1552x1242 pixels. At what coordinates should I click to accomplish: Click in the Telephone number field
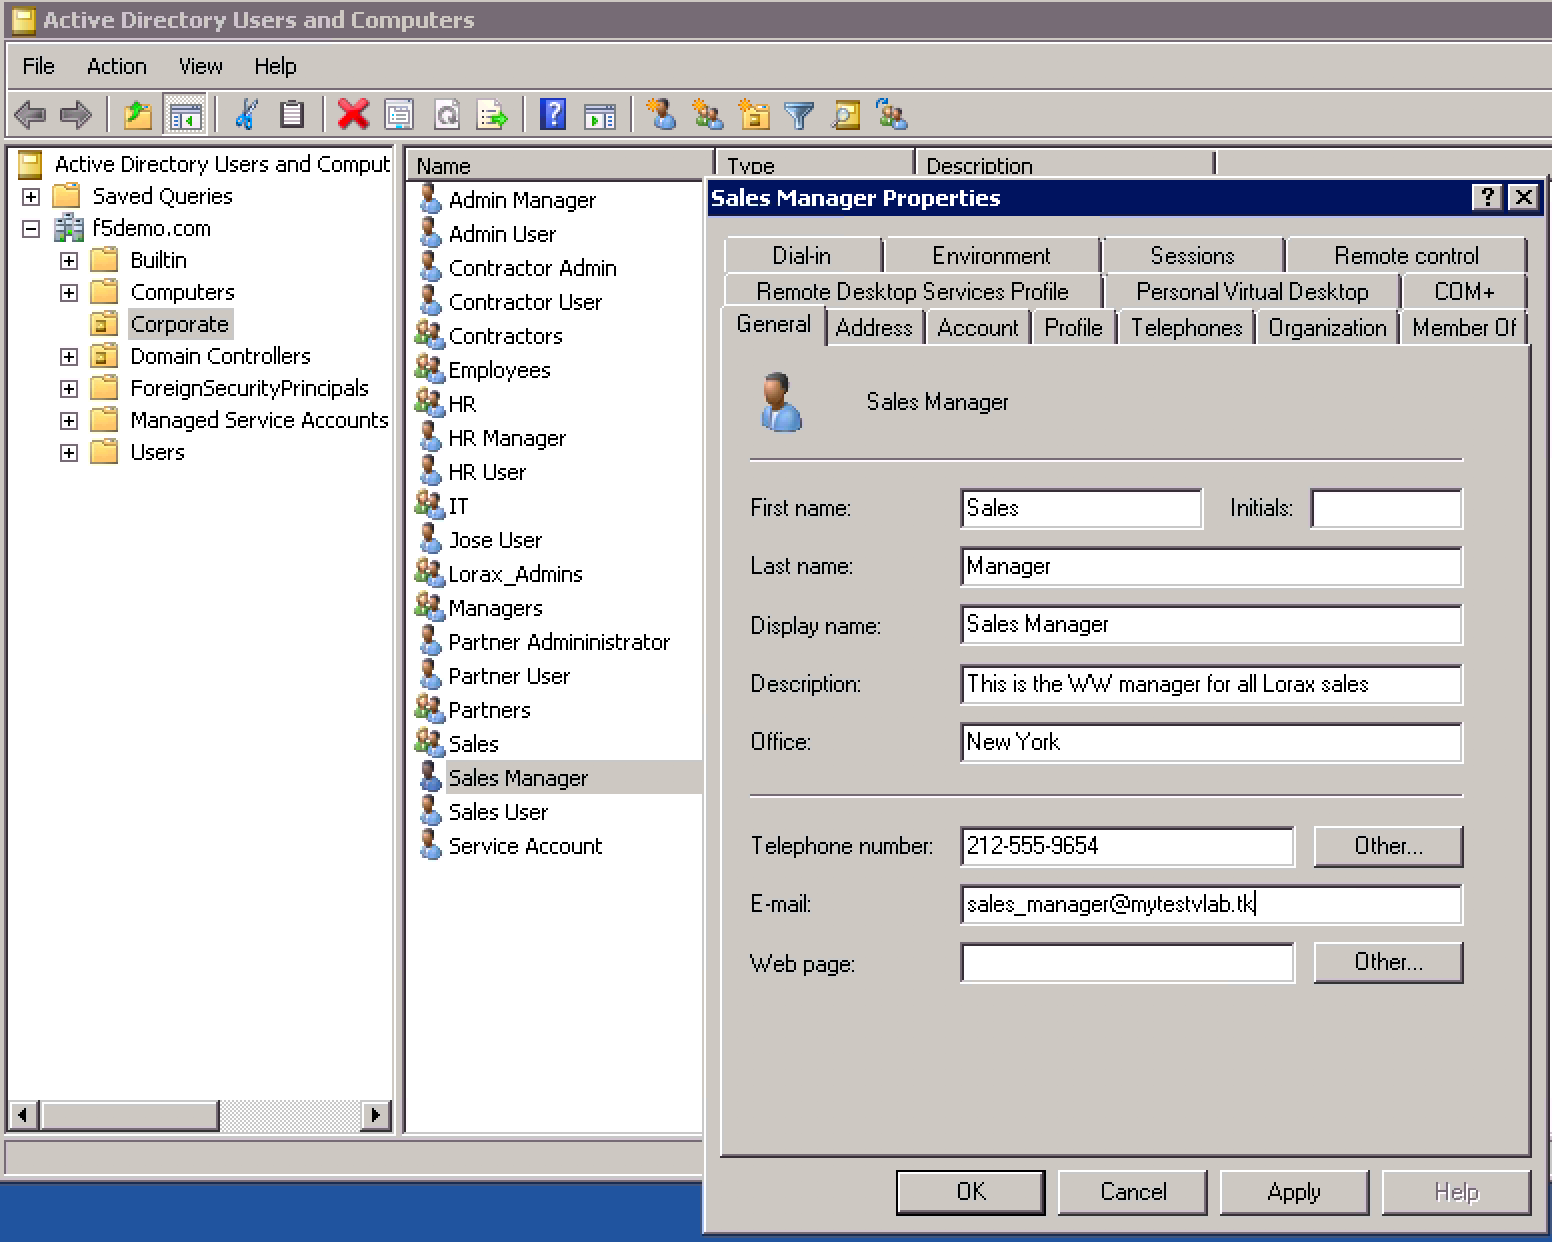(1127, 846)
